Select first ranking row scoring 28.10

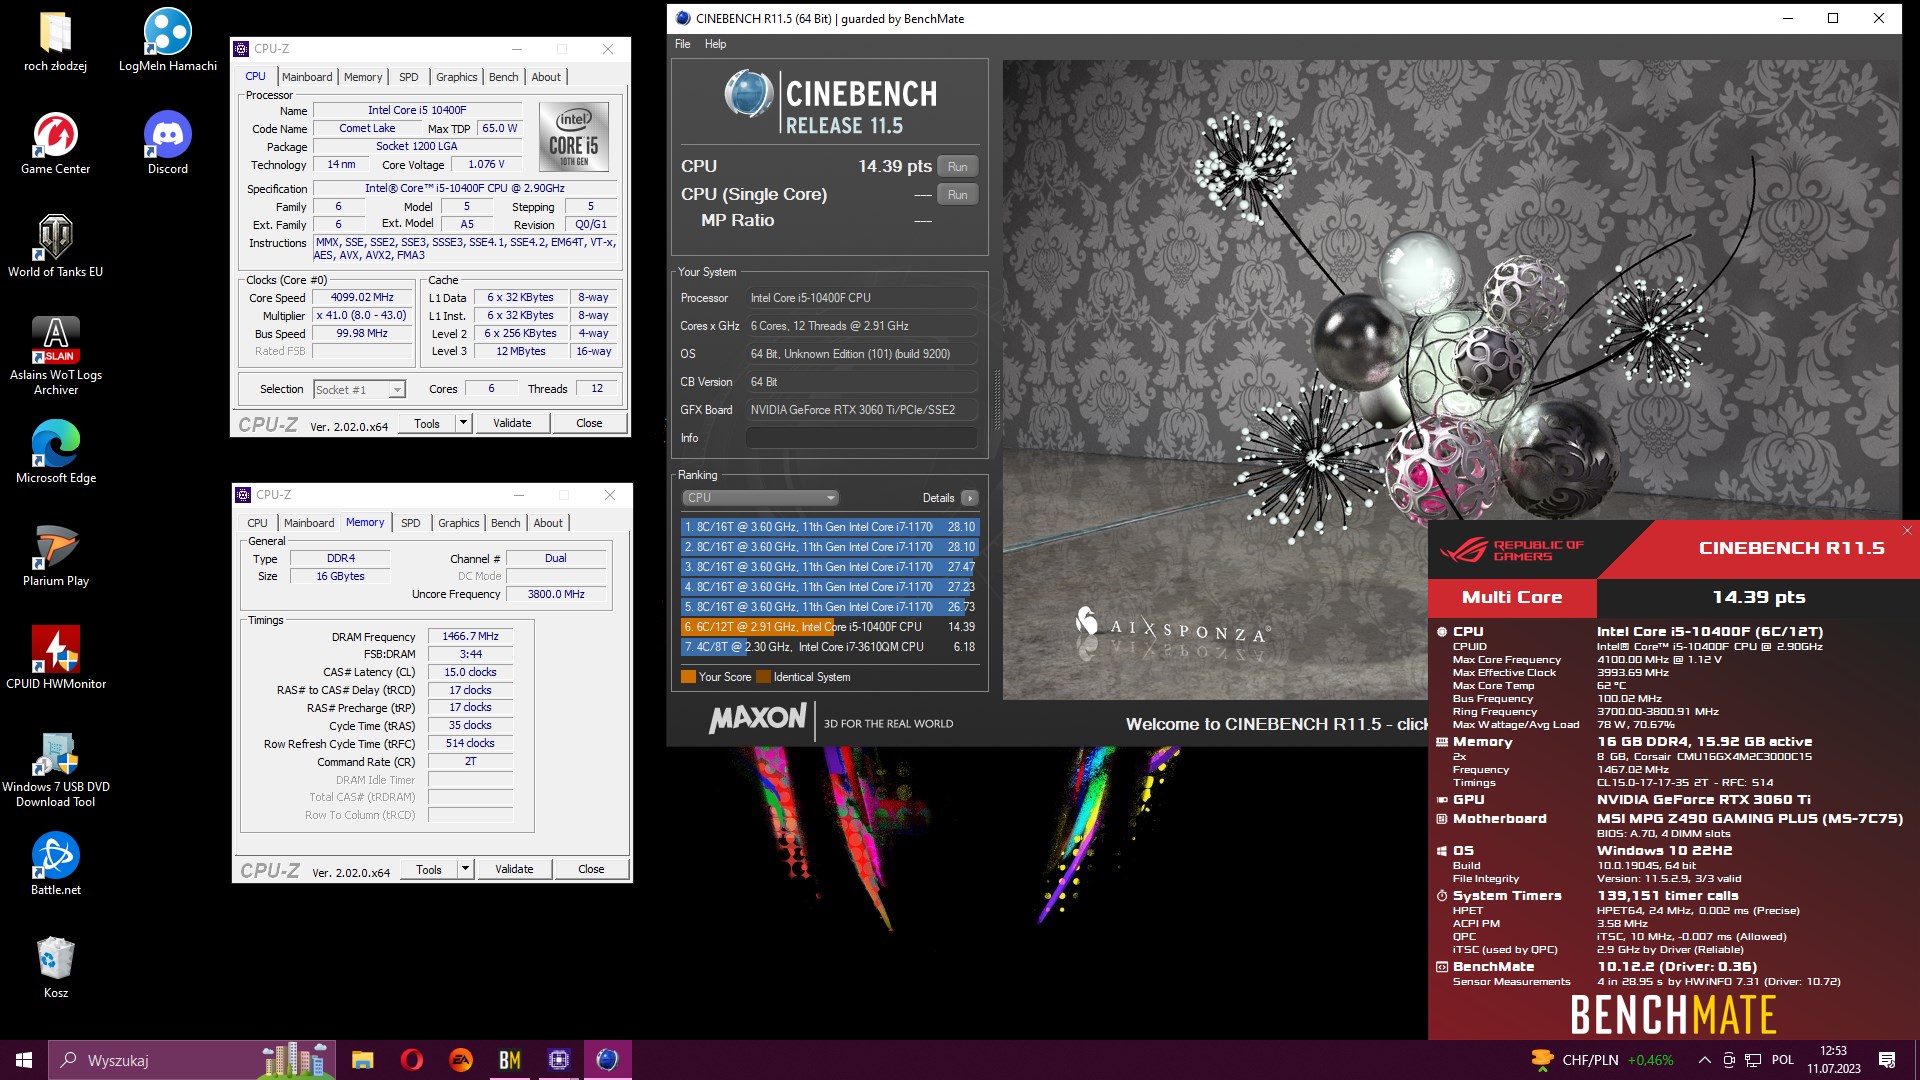(829, 527)
